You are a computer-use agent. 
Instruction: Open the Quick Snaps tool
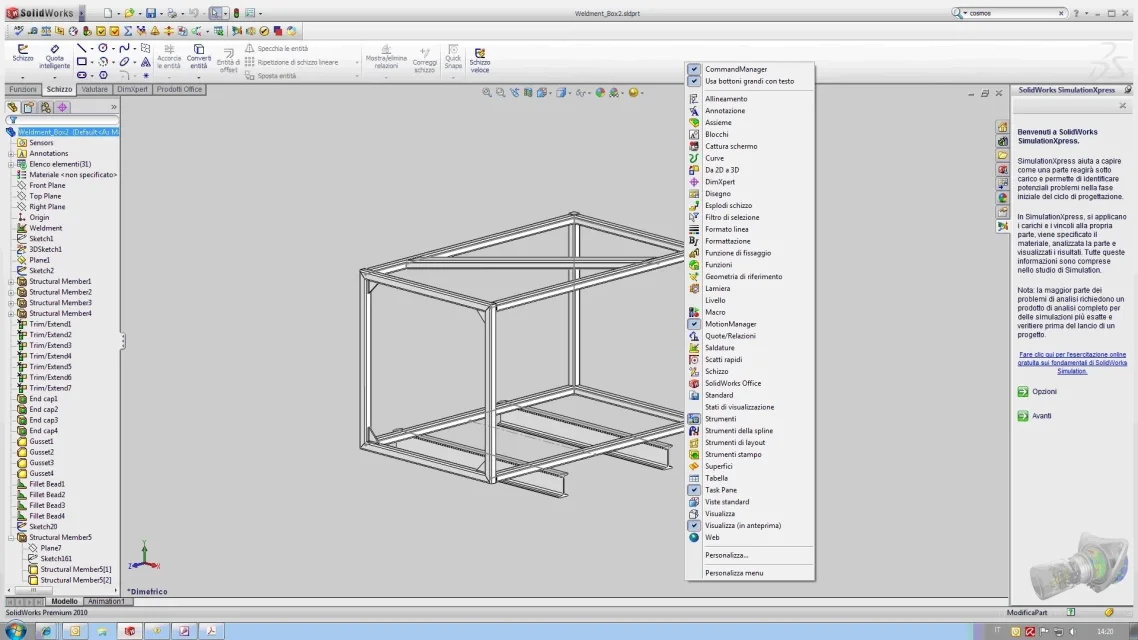click(x=453, y=57)
